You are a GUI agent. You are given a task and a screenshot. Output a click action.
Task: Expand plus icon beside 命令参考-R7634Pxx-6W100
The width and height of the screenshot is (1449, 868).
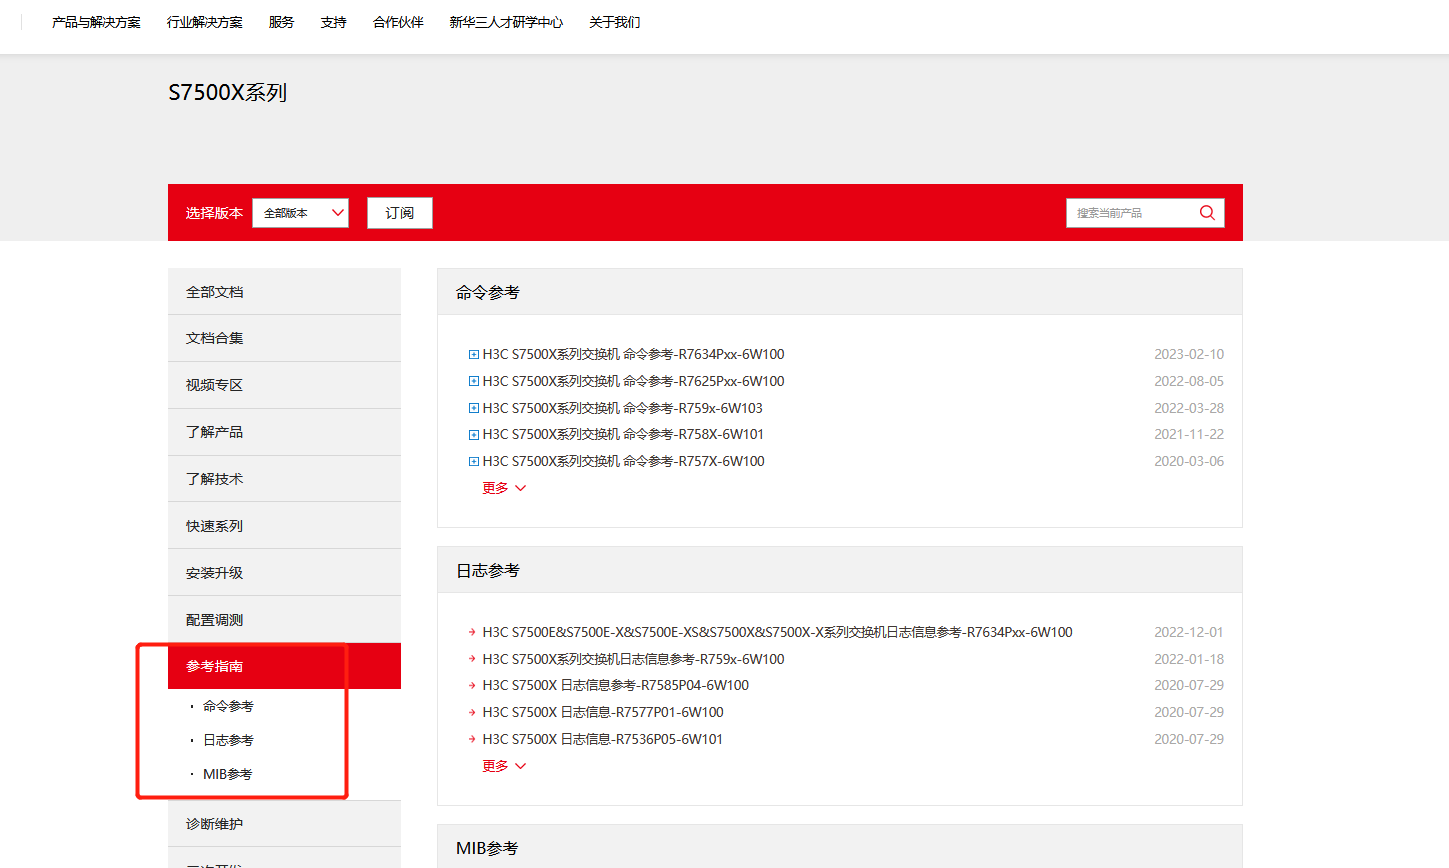tap(474, 354)
